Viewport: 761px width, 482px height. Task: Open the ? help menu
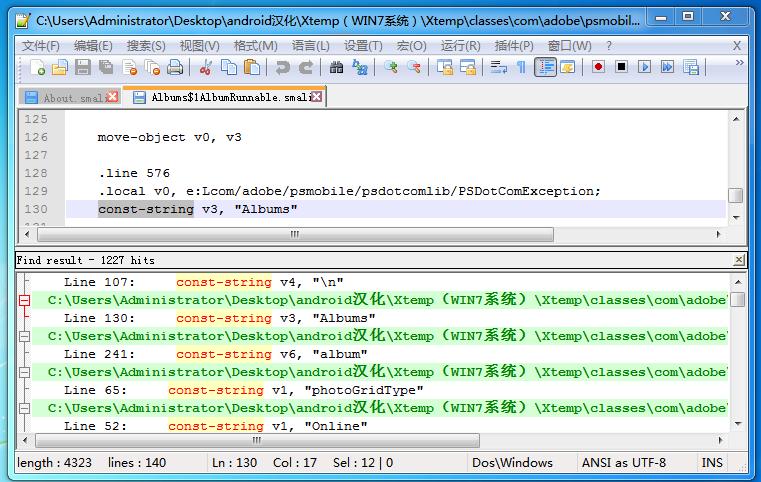point(609,46)
